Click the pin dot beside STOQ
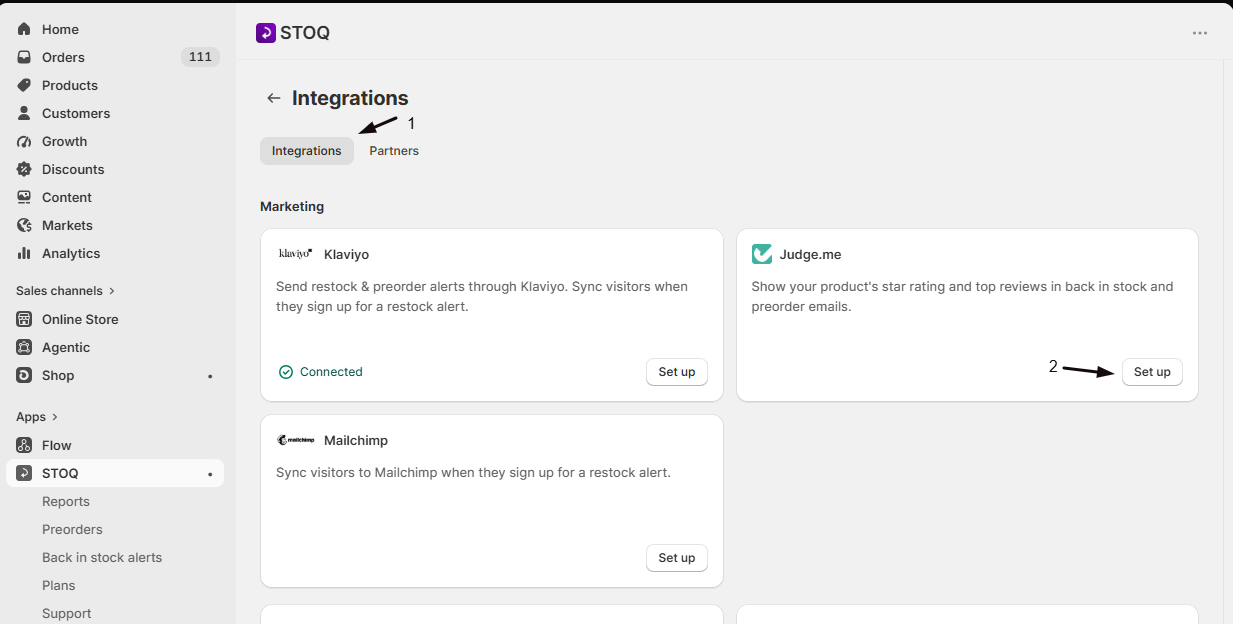The image size is (1233, 624). click(210, 474)
